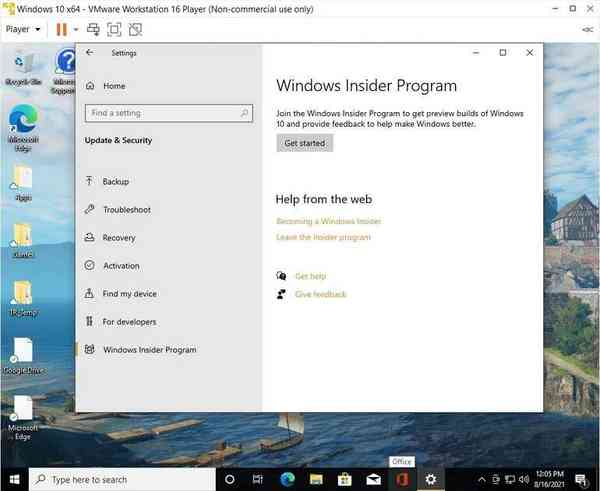Open Microsoft Store from the taskbar
600x491 pixels.
(x=345, y=479)
